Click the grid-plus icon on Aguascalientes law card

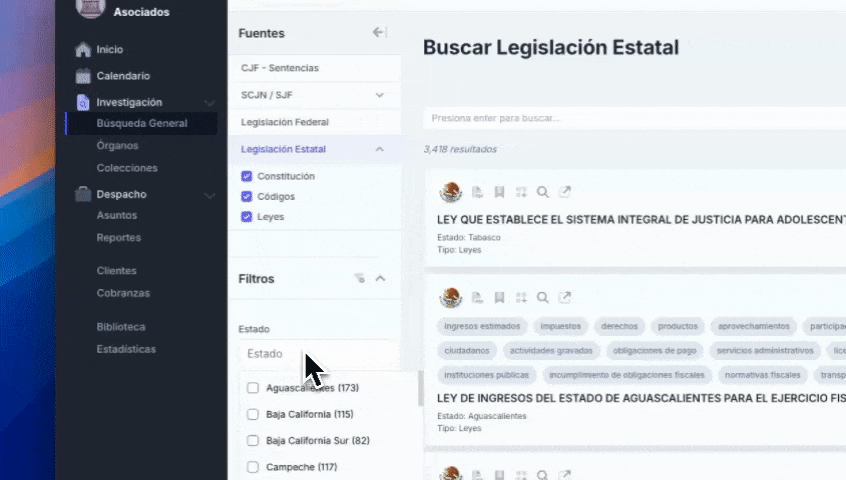(x=521, y=297)
